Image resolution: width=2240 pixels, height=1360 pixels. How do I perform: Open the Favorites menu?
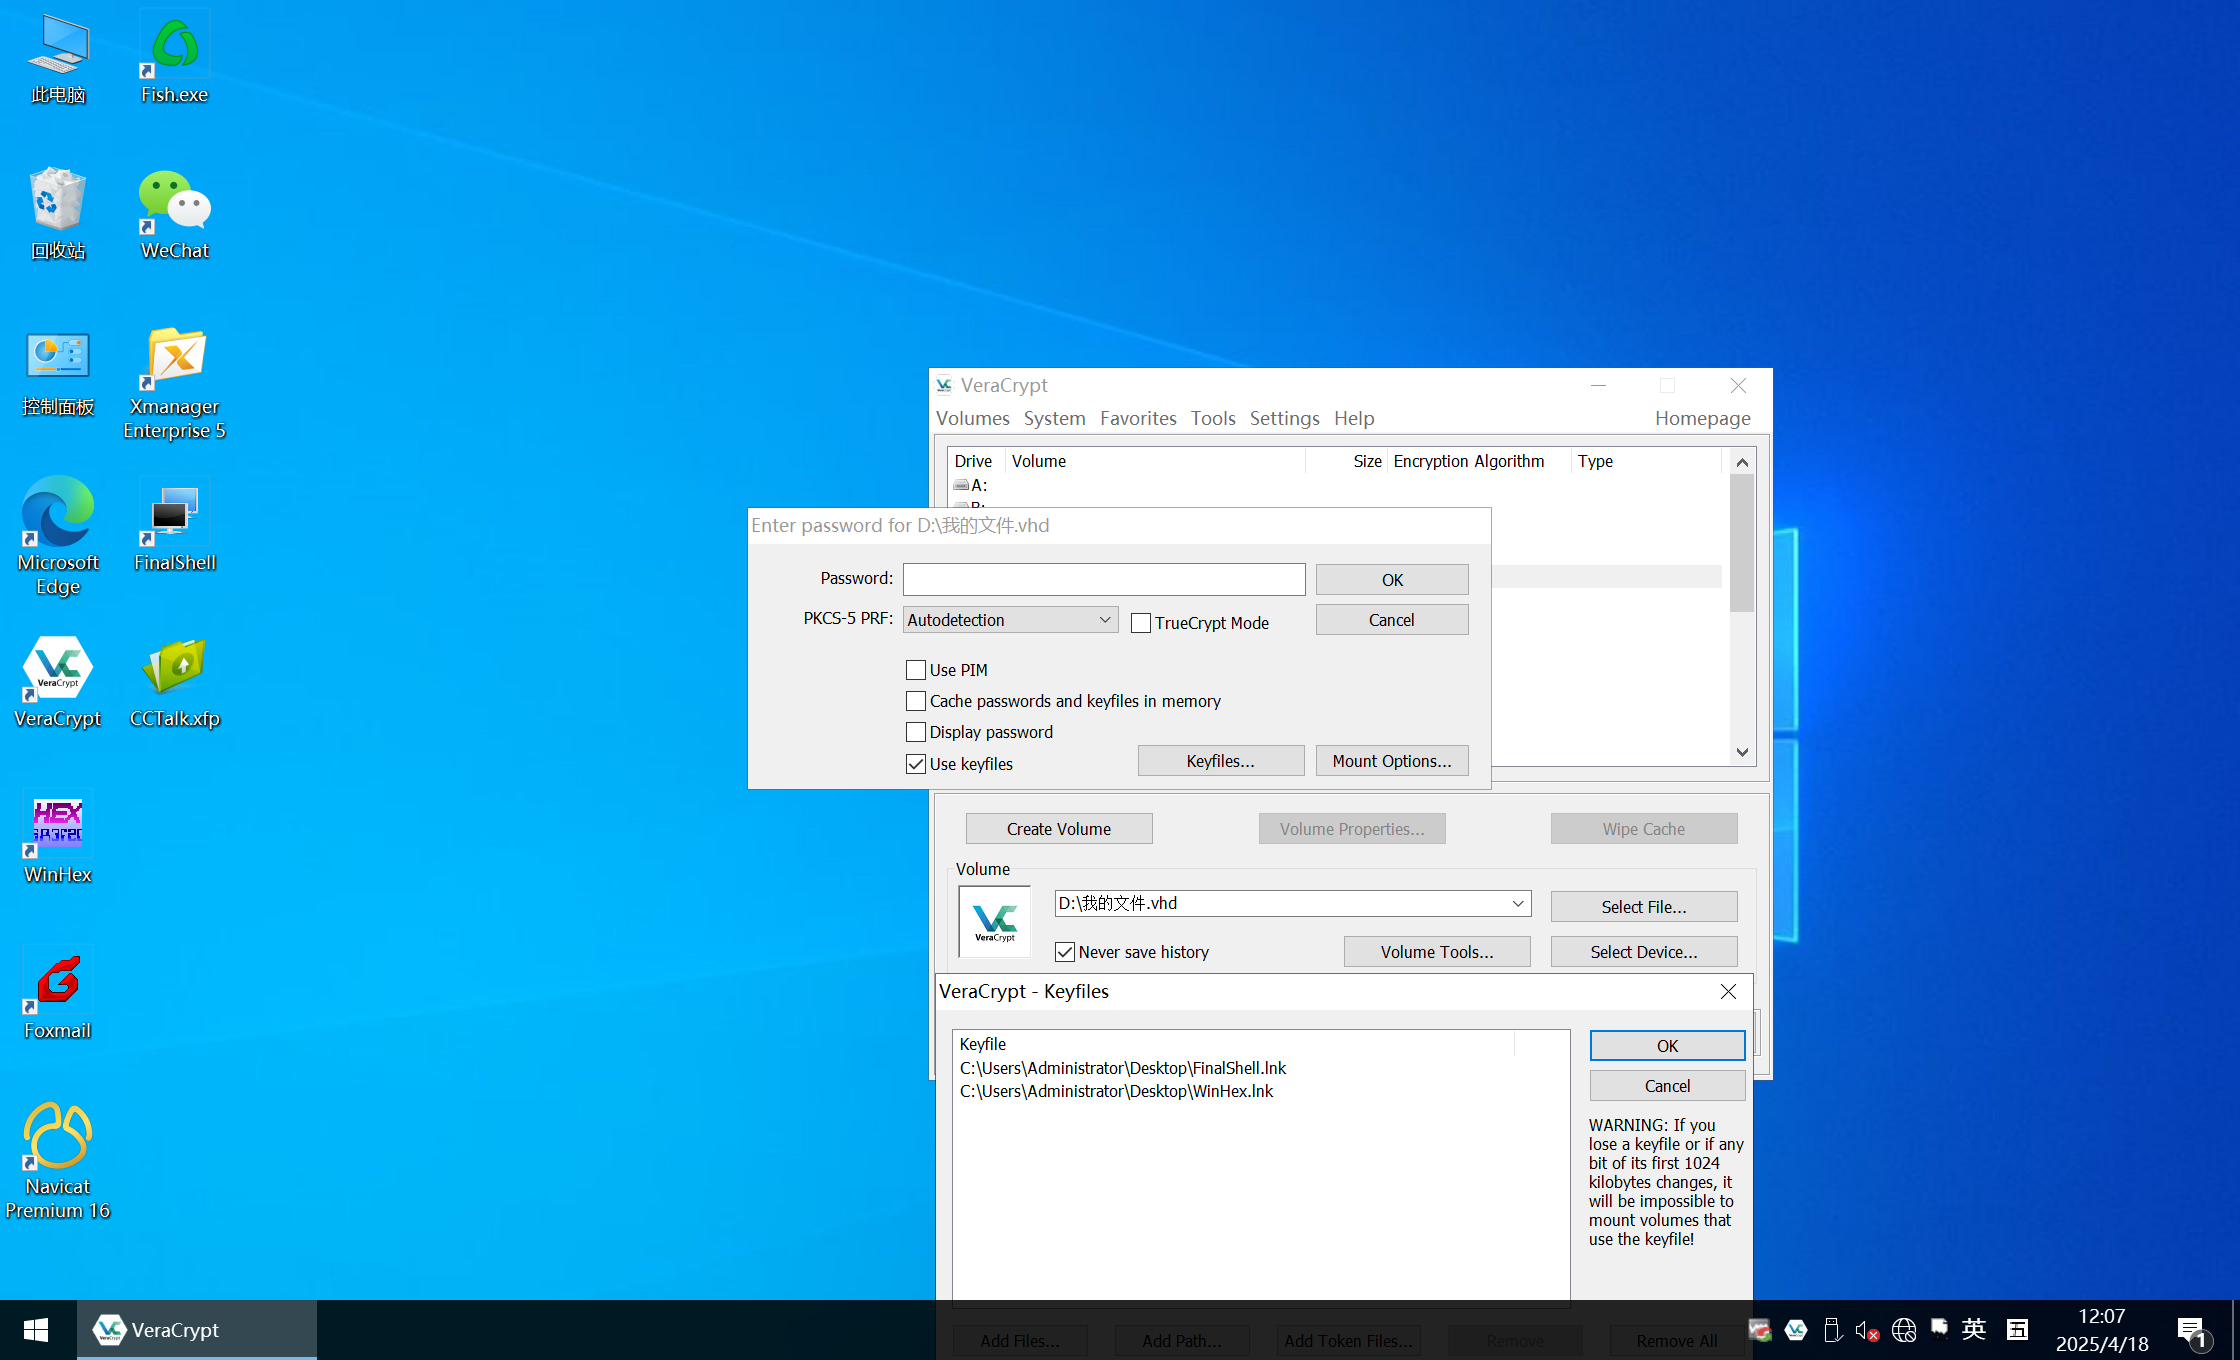pyautogui.click(x=1138, y=418)
